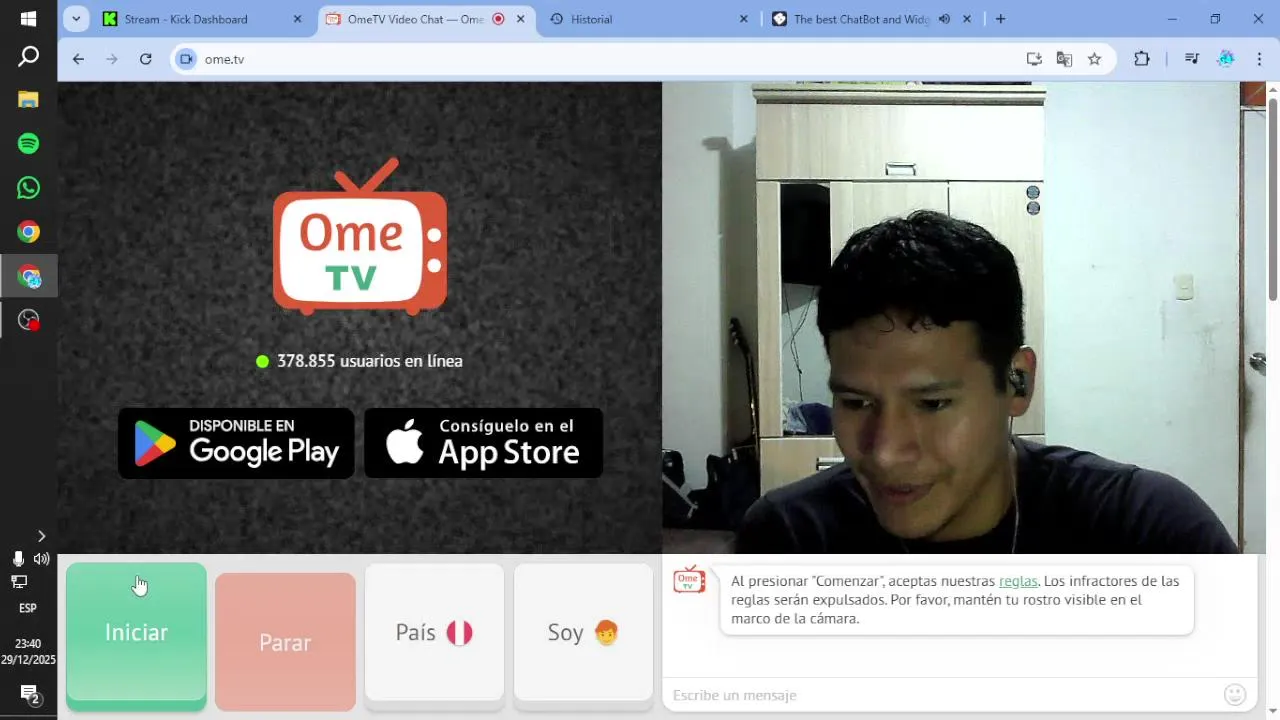Go back to the previous page
The image size is (1280, 720).
(x=78, y=59)
